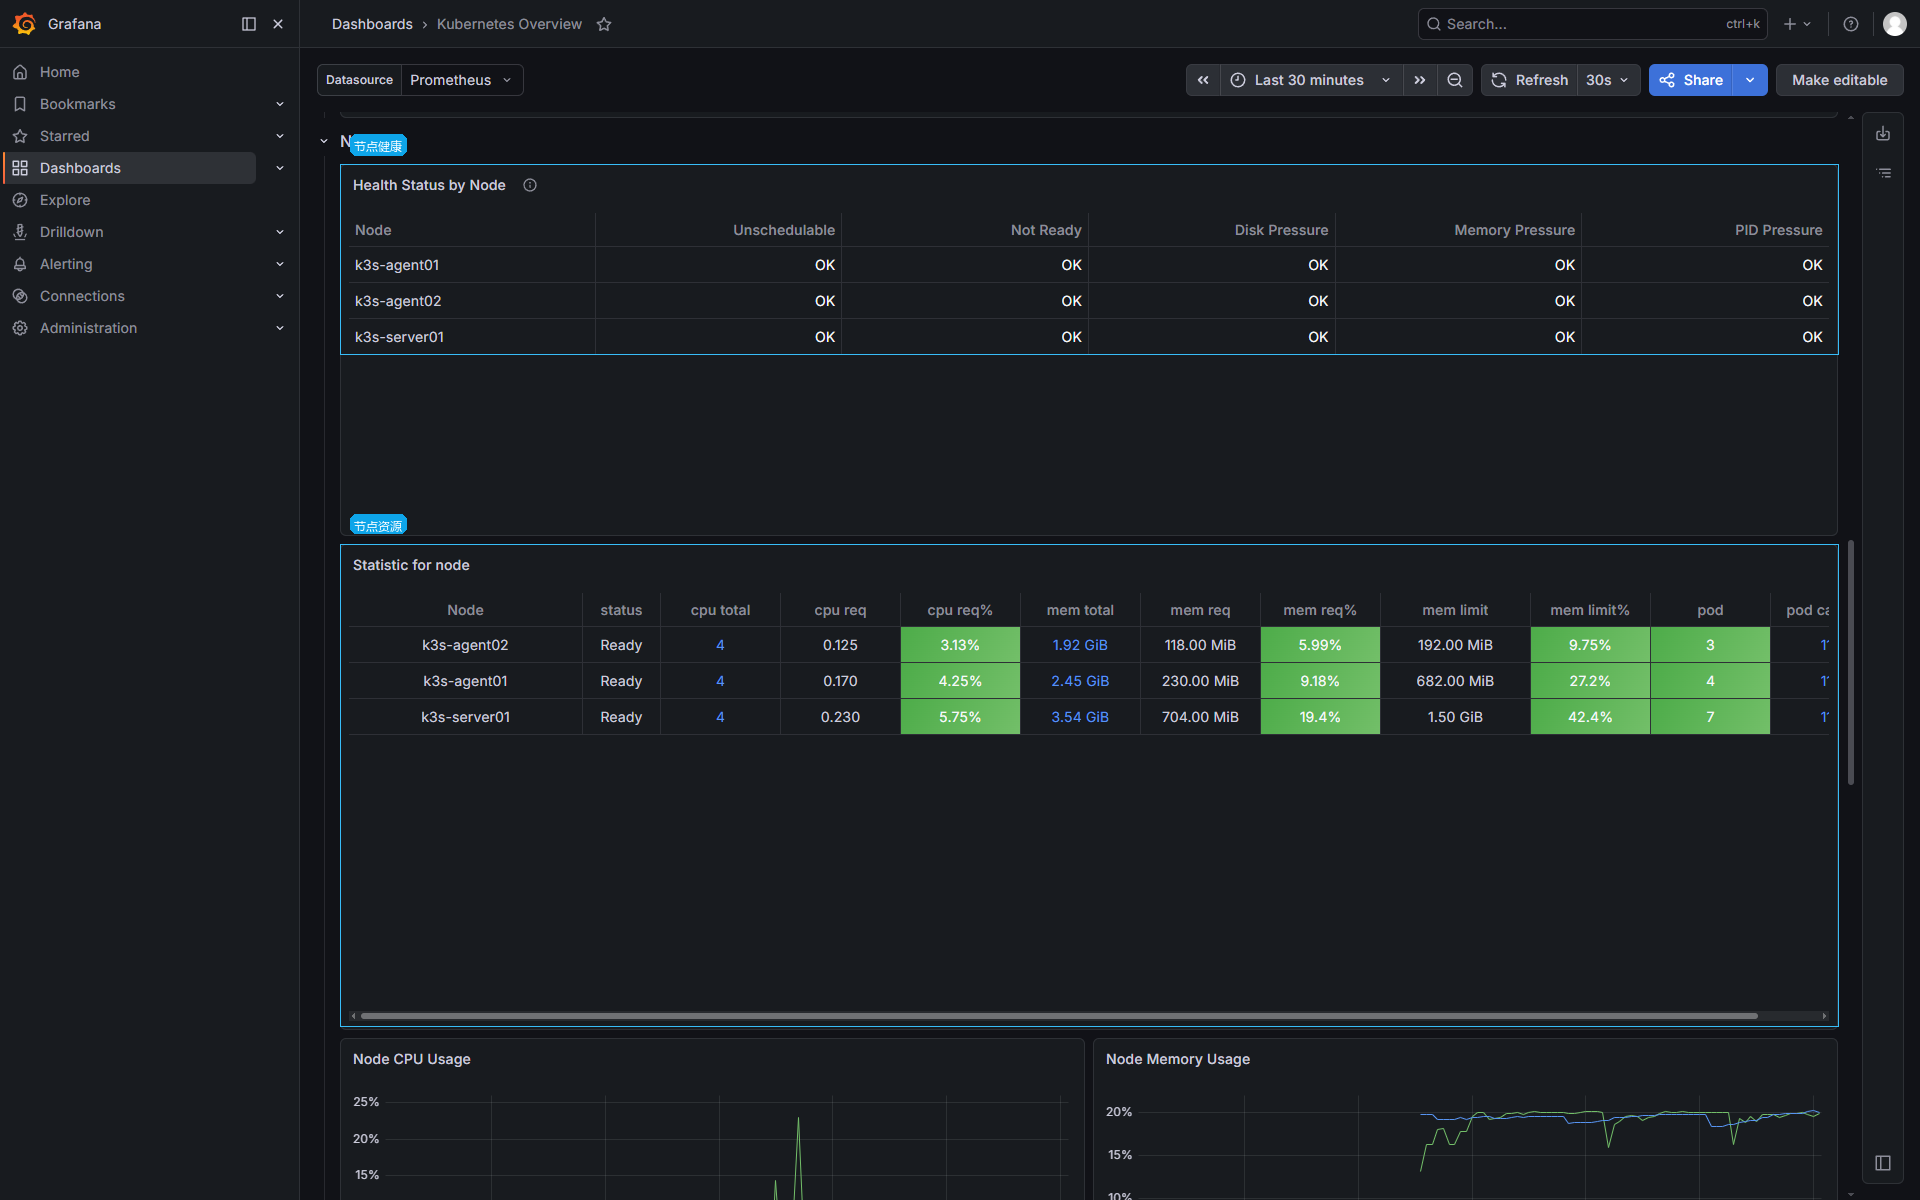Open Starred in sidebar

pyautogui.click(x=65, y=136)
